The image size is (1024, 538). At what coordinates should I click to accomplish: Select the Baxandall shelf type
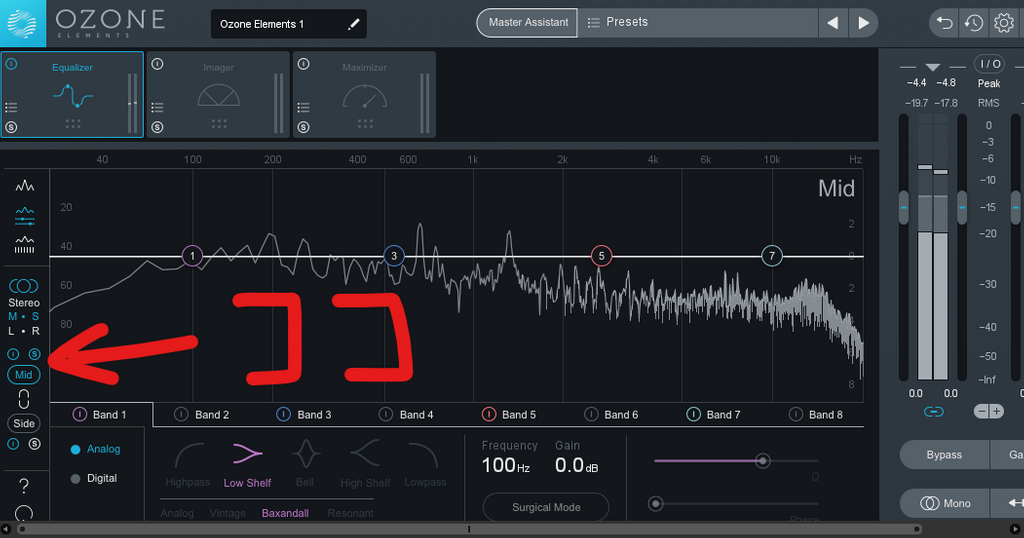tap(285, 513)
